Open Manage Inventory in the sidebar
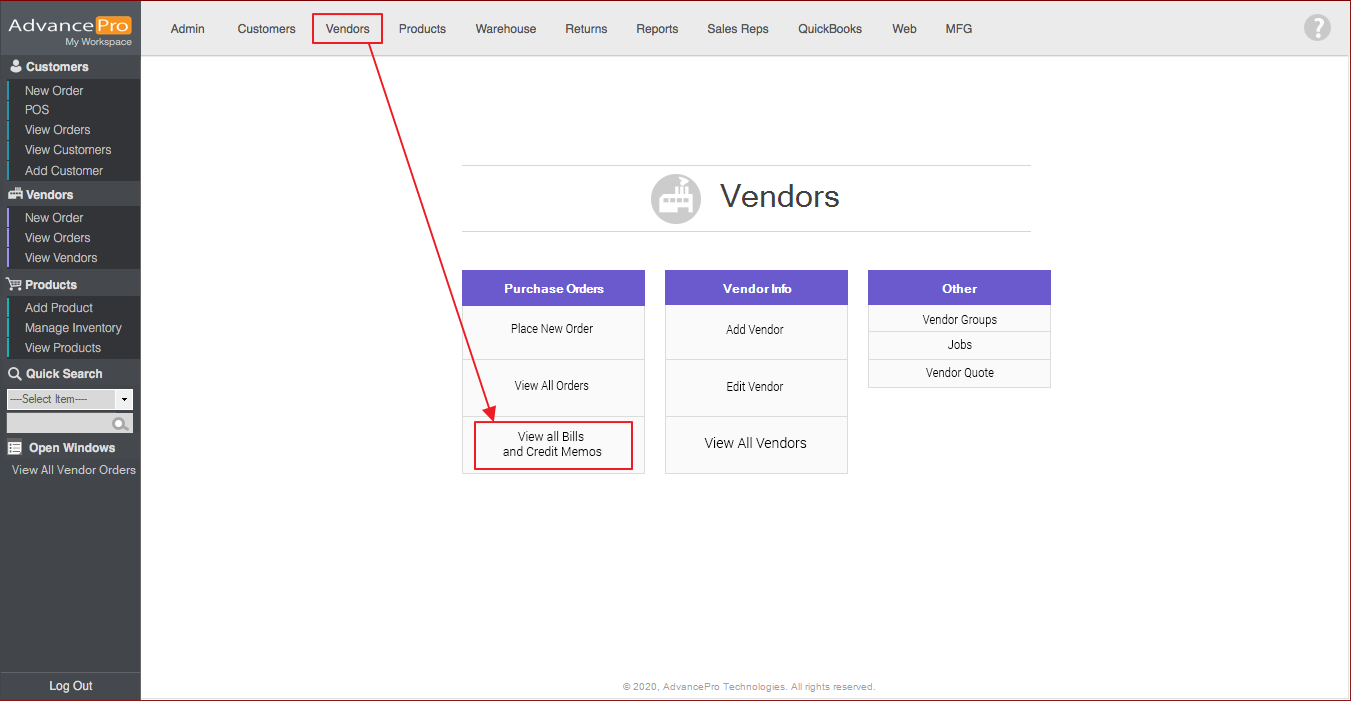1351x701 pixels. (x=73, y=328)
